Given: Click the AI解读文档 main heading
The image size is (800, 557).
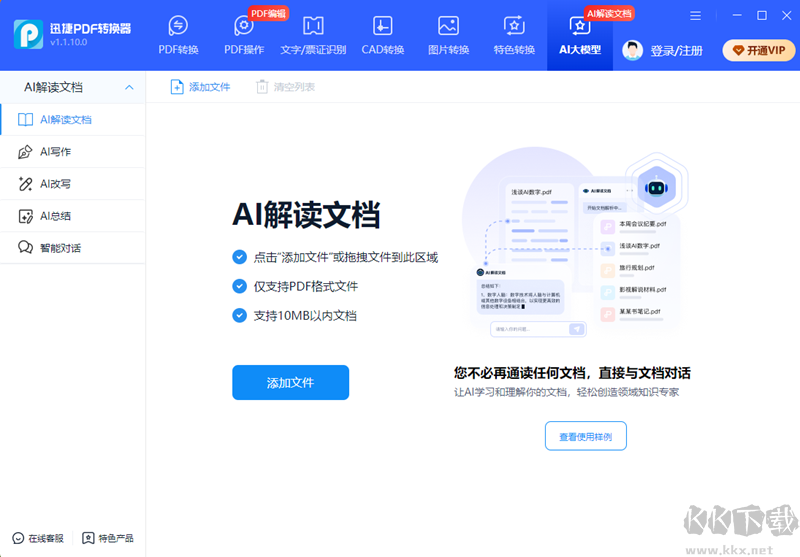Looking at the screenshot, I should [306, 215].
